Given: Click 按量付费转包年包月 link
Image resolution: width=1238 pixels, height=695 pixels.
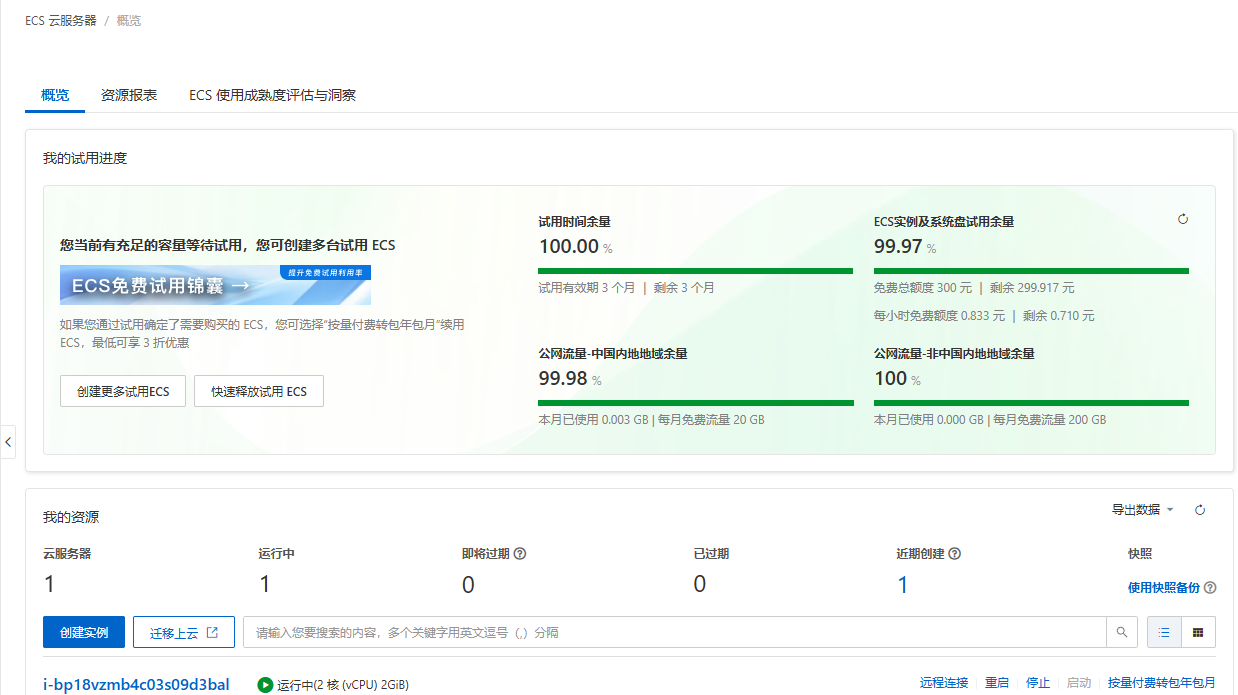Looking at the screenshot, I should coord(1162,683).
